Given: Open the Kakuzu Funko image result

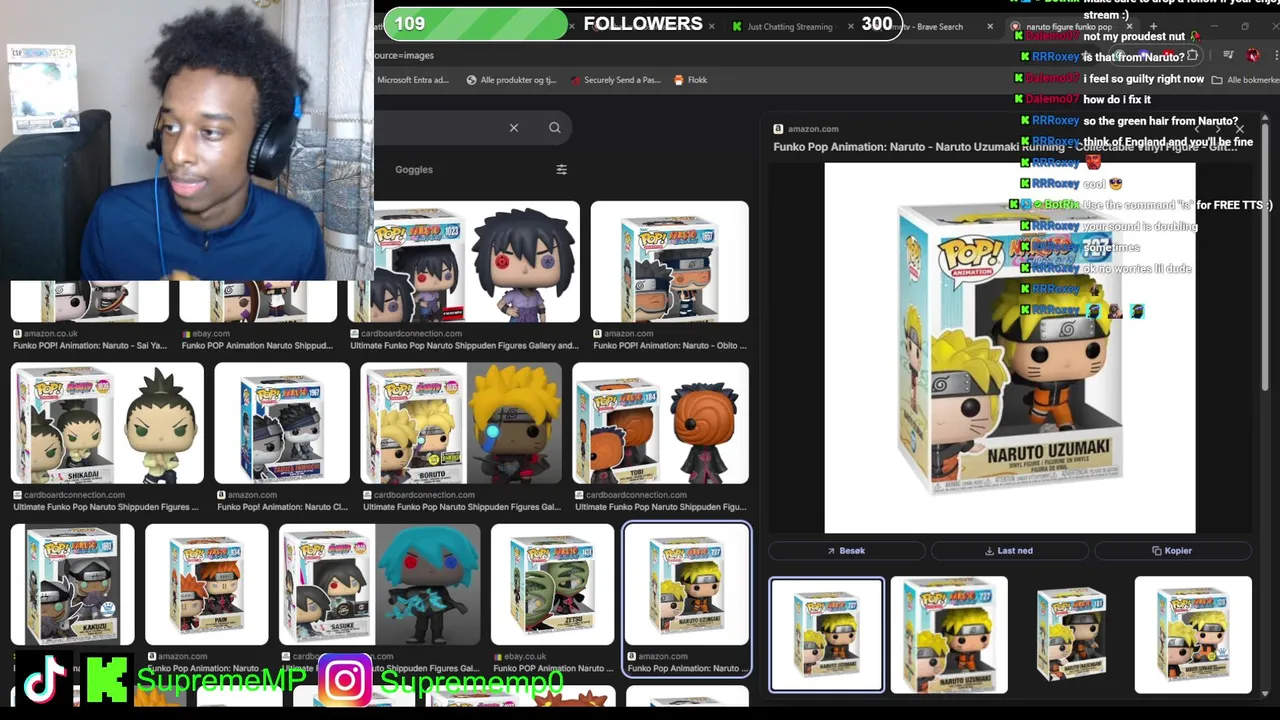Looking at the screenshot, I should click(x=72, y=585).
